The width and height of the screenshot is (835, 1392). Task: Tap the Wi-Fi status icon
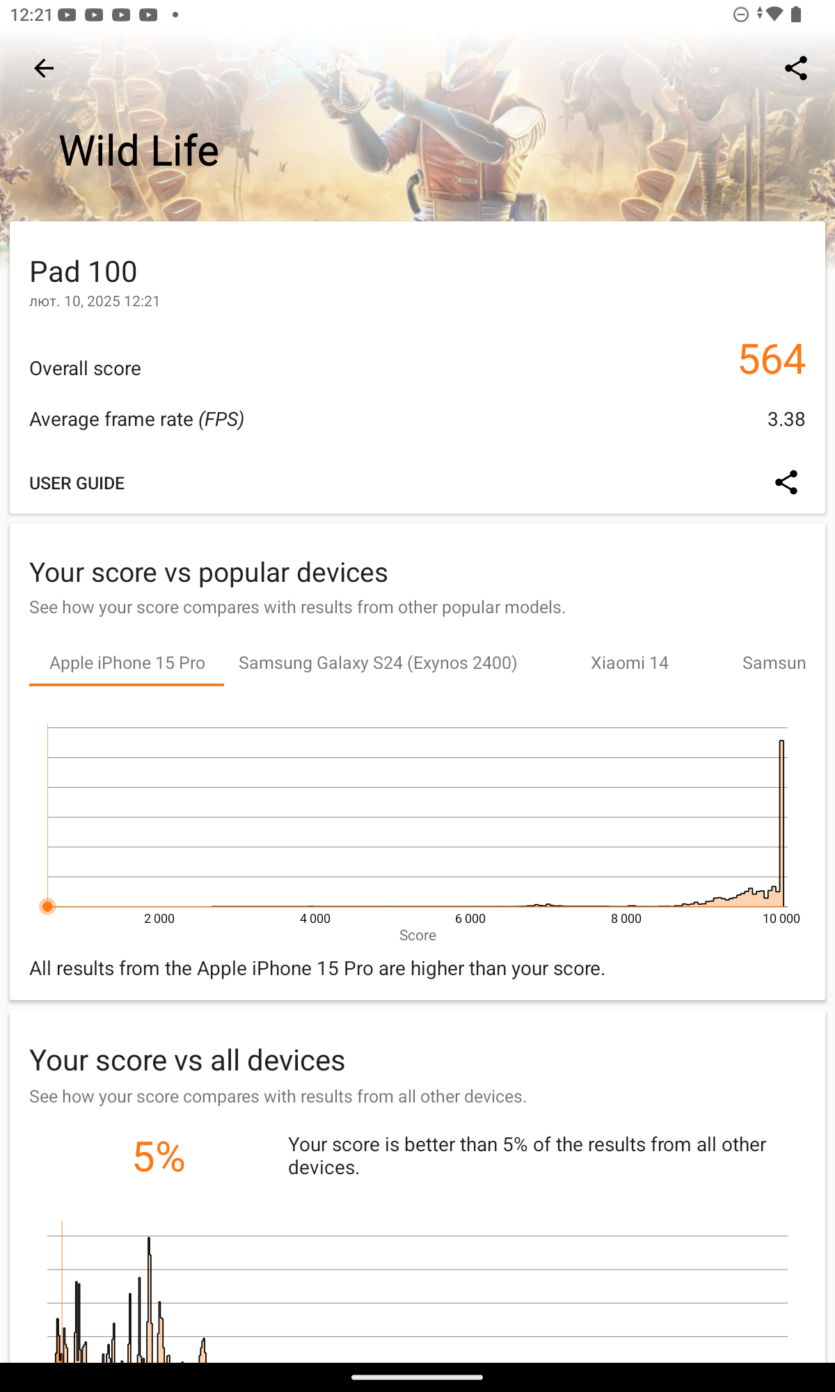(773, 14)
